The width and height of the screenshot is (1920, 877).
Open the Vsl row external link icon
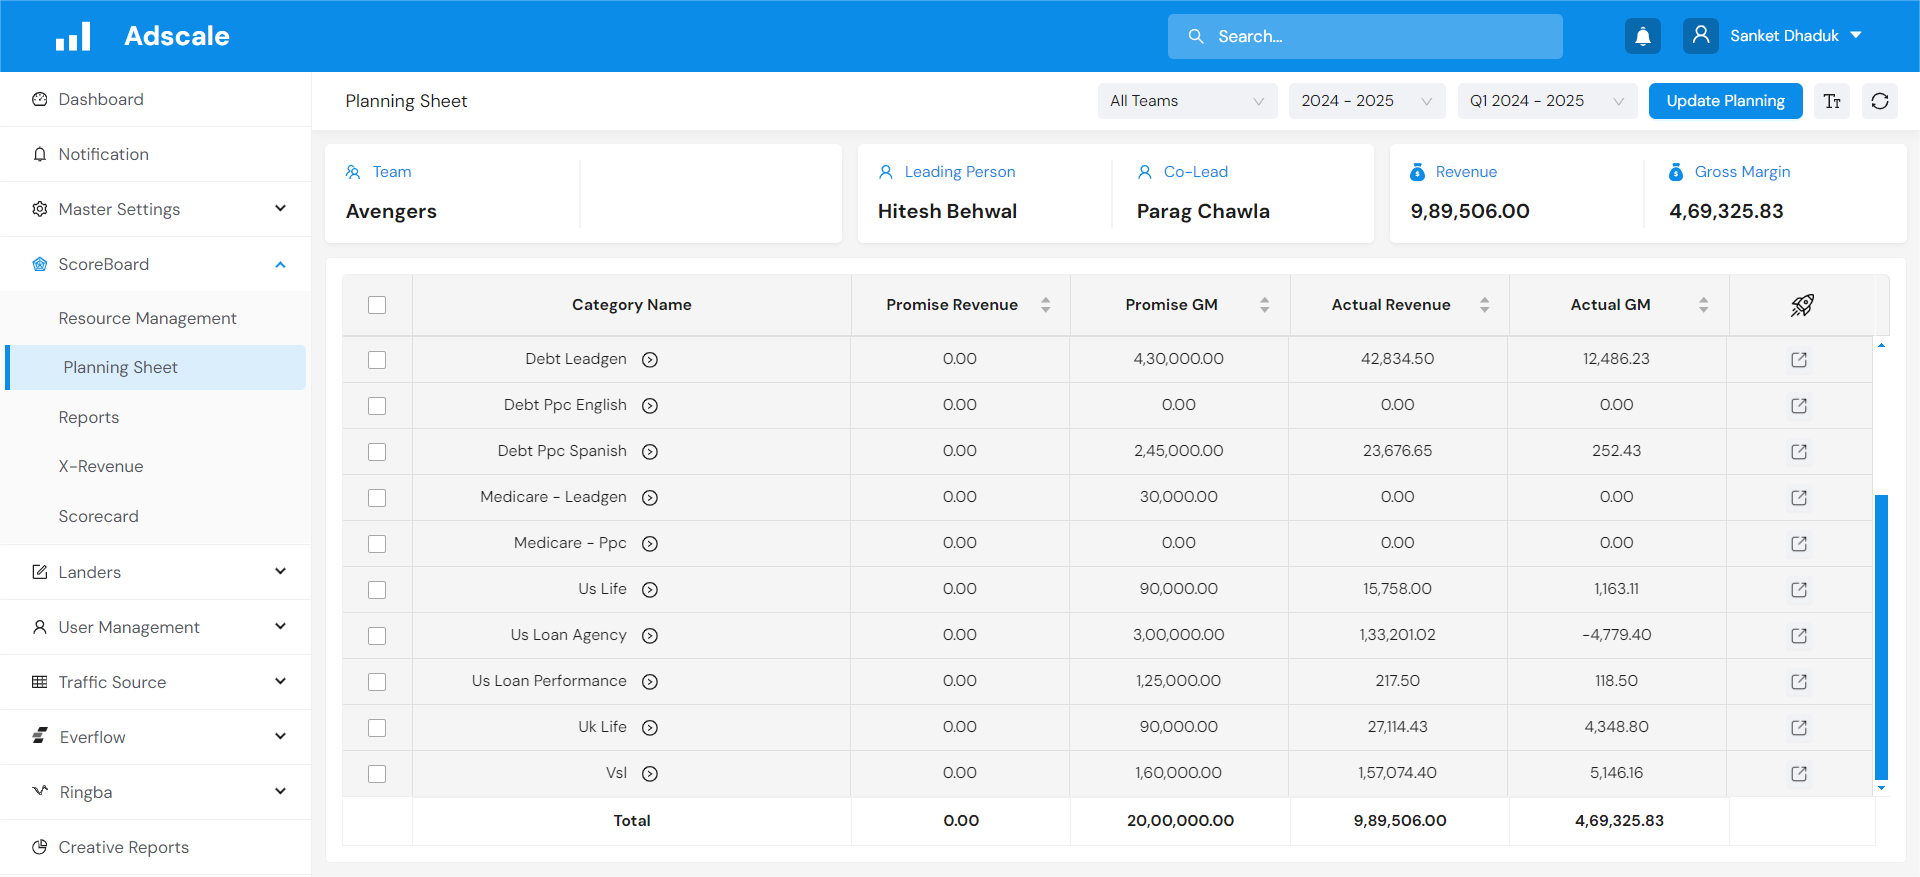click(x=1799, y=774)
